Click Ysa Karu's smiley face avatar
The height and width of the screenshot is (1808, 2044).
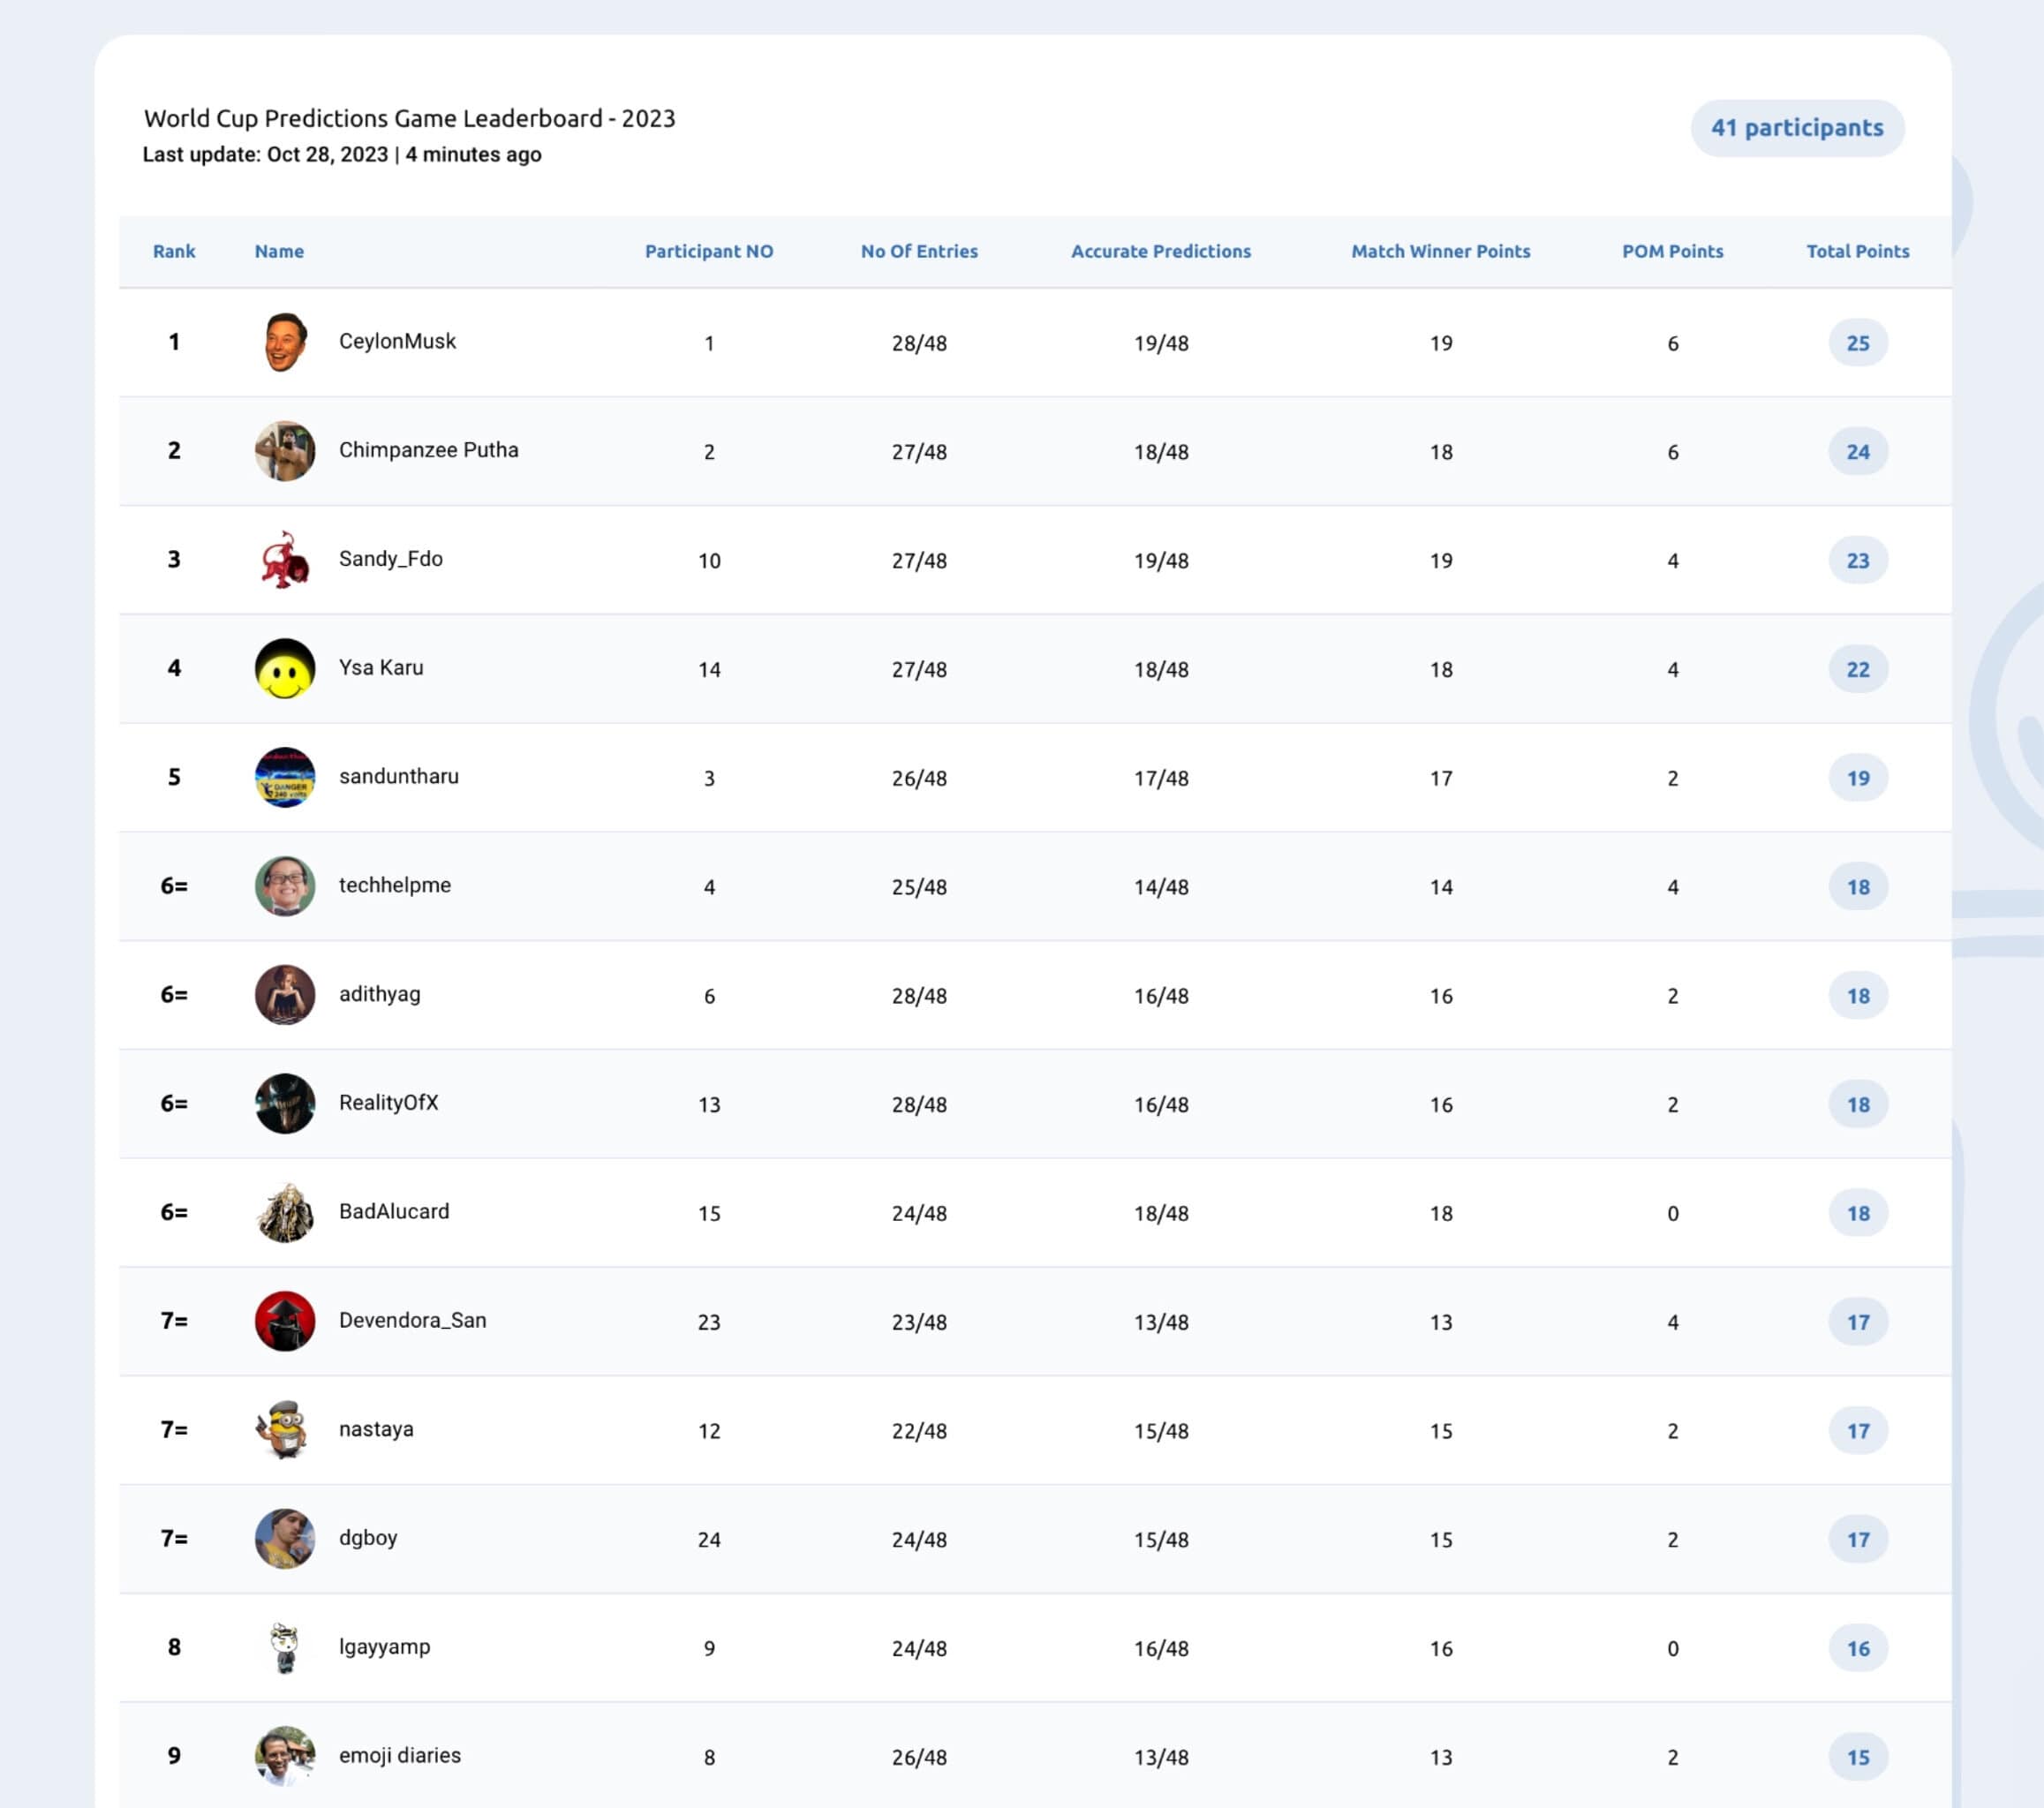point(285,669)
